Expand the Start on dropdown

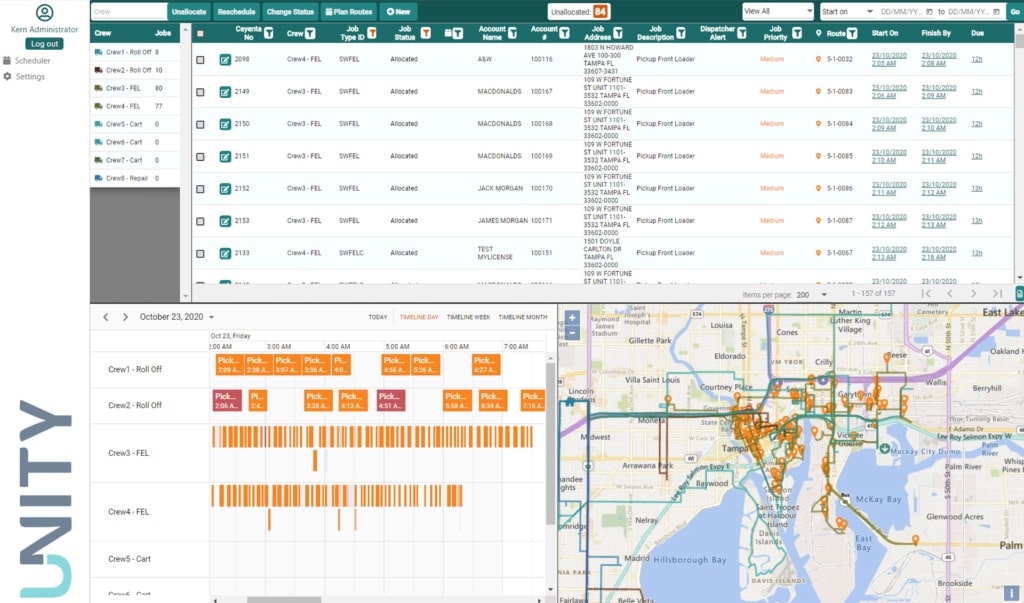pos(846,11)
